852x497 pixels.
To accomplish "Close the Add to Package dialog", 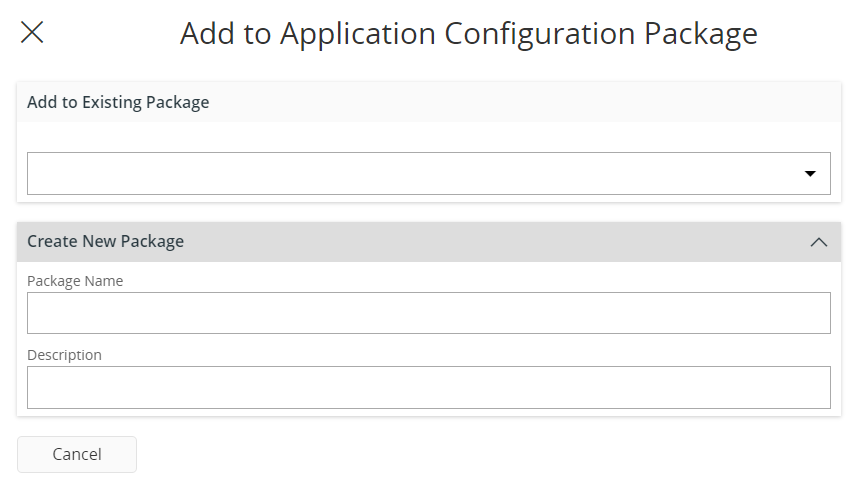I will click(32, 33).
